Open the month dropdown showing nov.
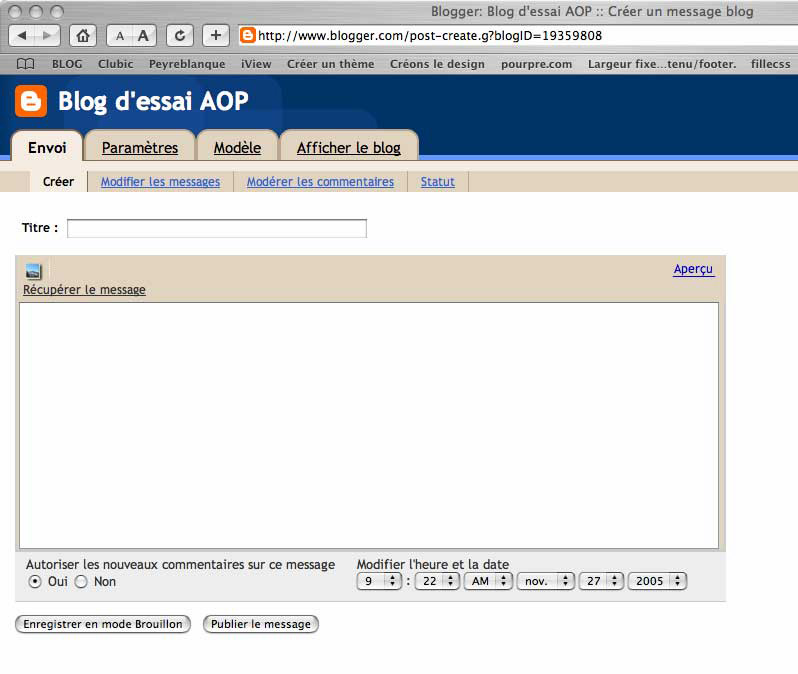Viewport: 798px width, 674px height. click(x=546, y=581)
